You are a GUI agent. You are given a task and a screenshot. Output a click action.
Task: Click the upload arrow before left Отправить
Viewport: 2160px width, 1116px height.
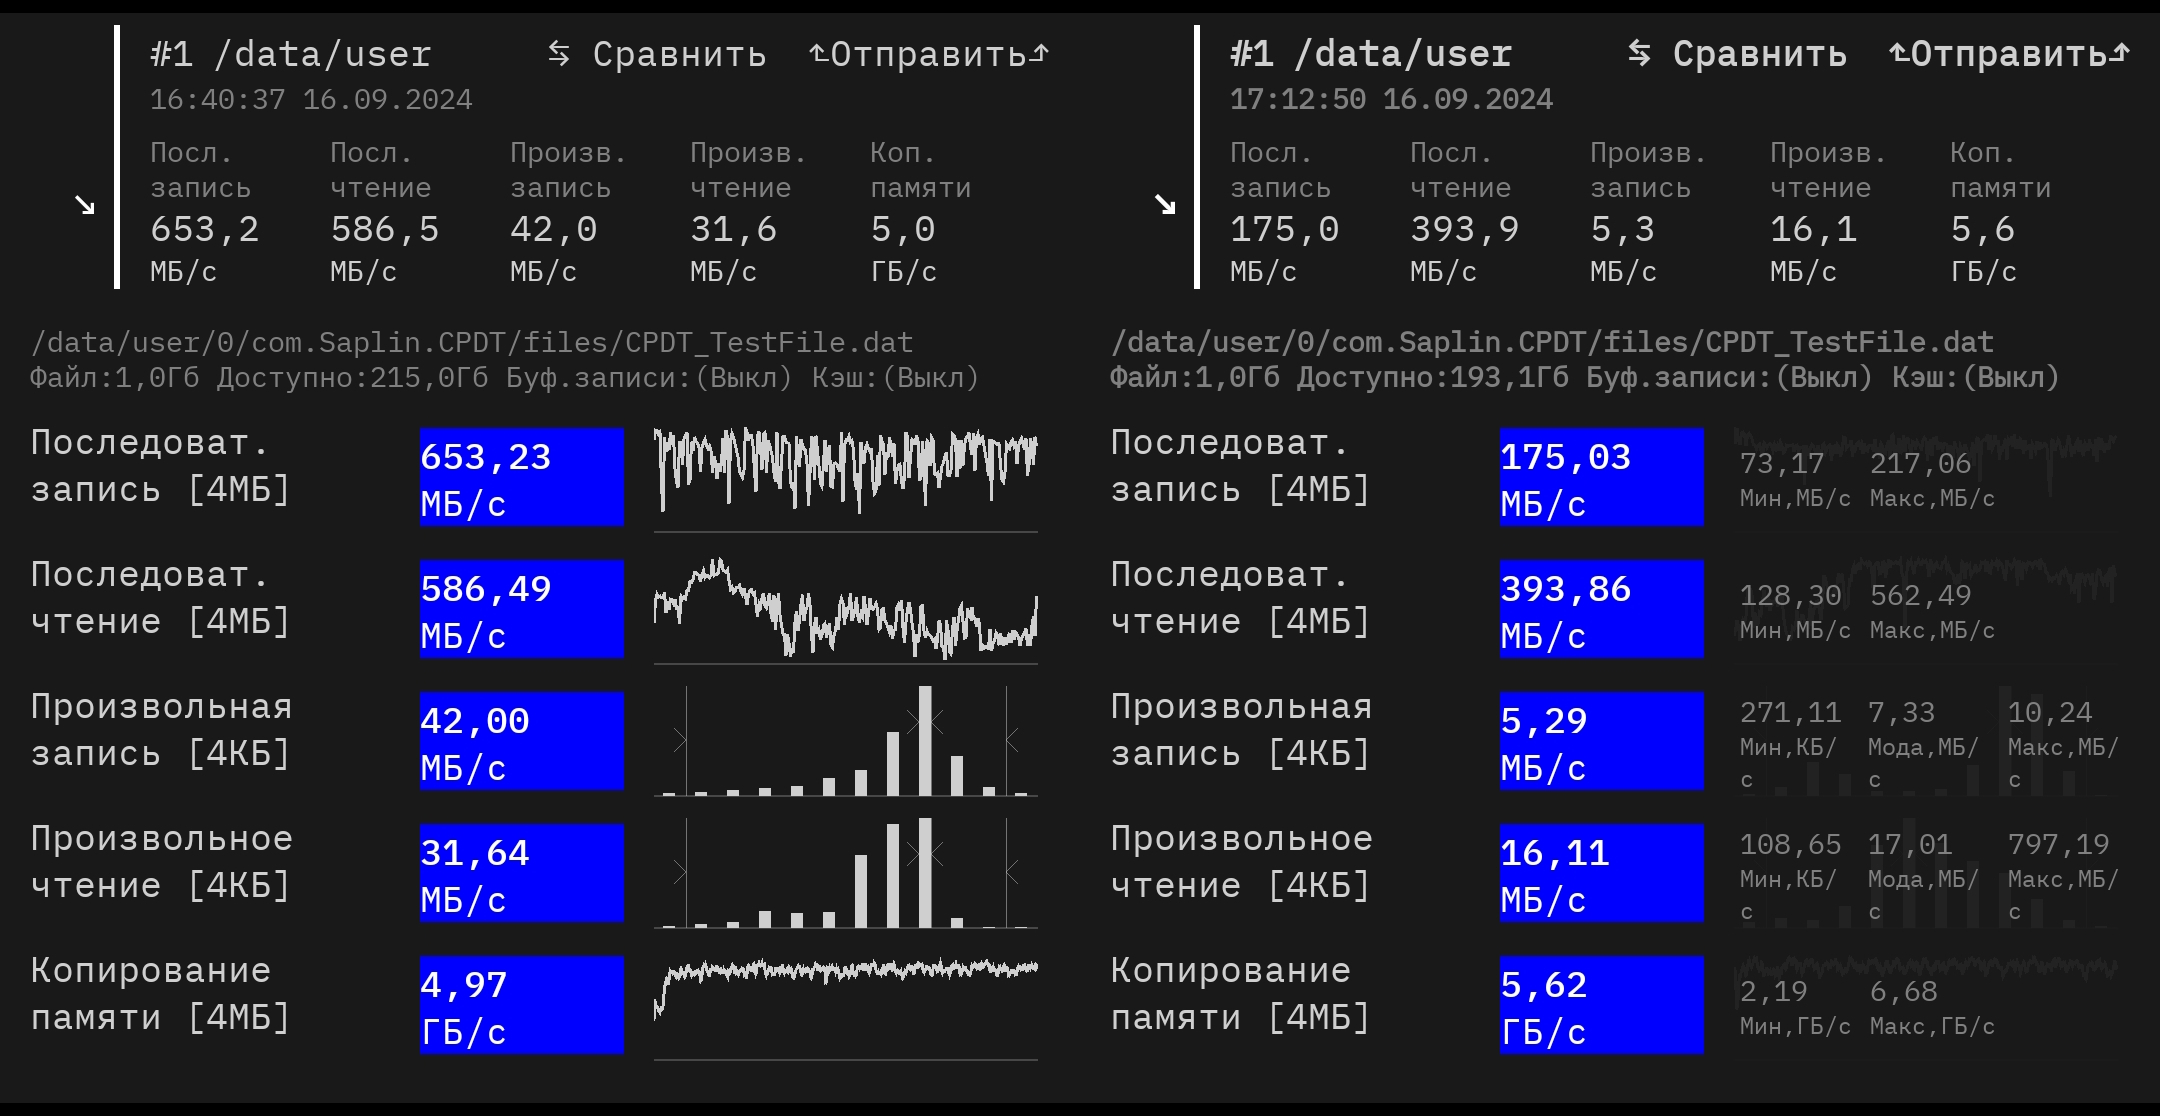(x=818, y=54)
